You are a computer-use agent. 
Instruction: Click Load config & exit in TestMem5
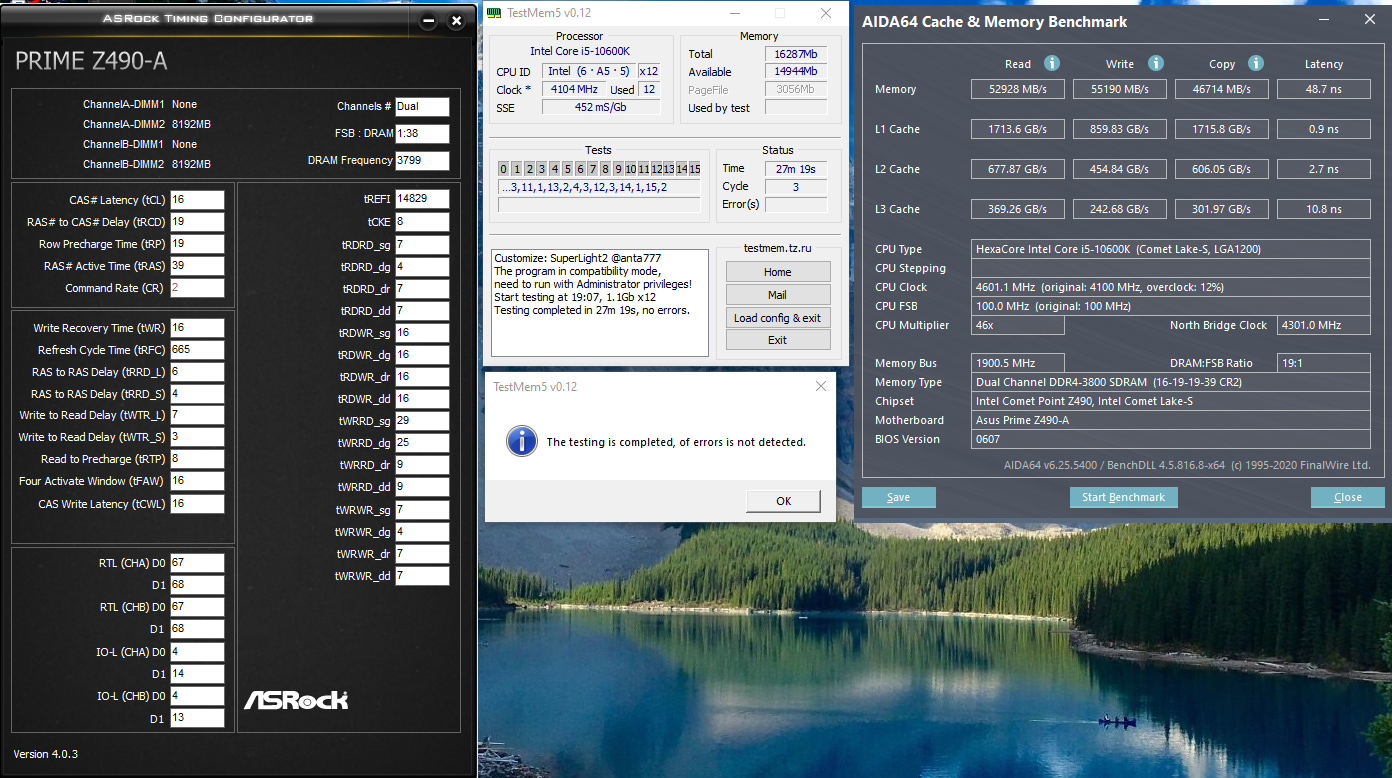tap(778, 318)
